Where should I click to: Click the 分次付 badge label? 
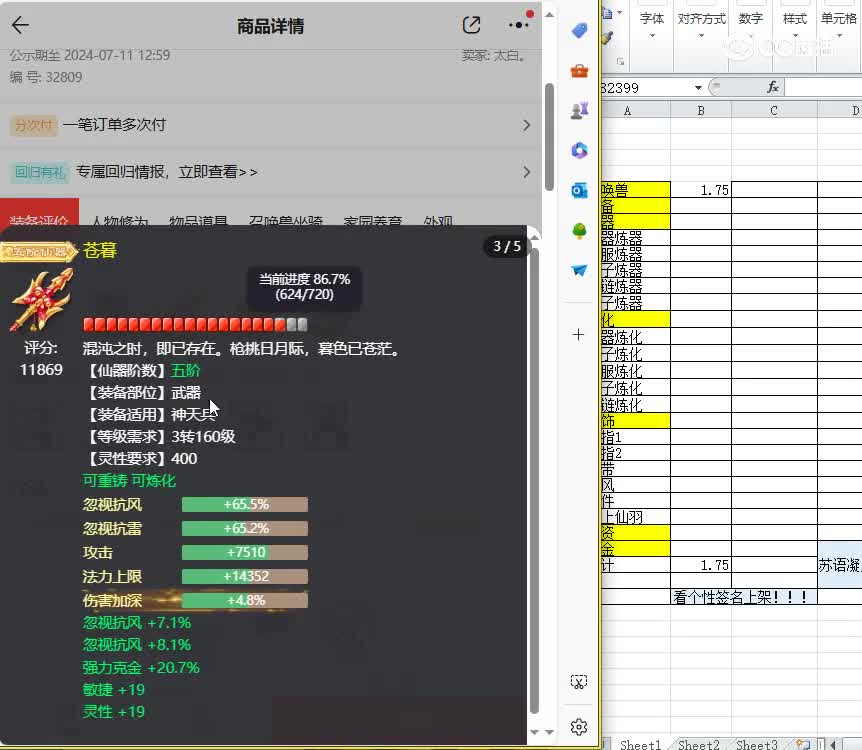[x=34, y=125]
